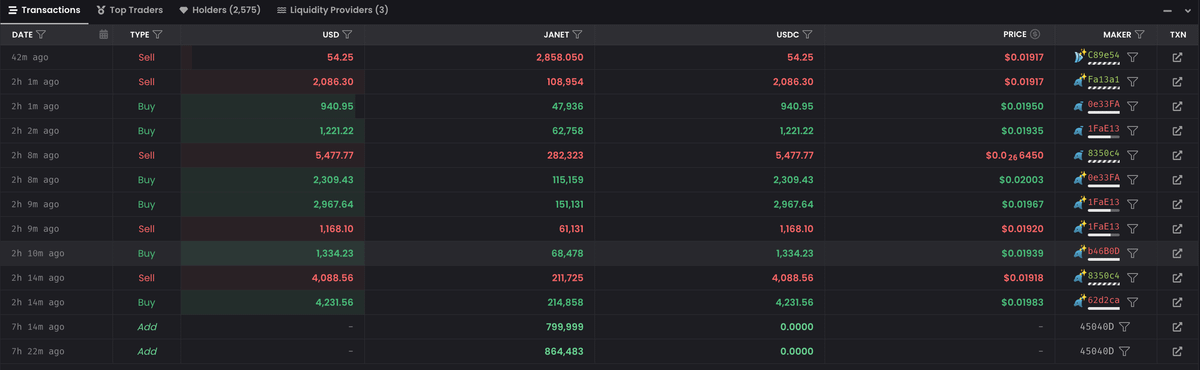Open the JANET column filter

[x=578, y=34]
